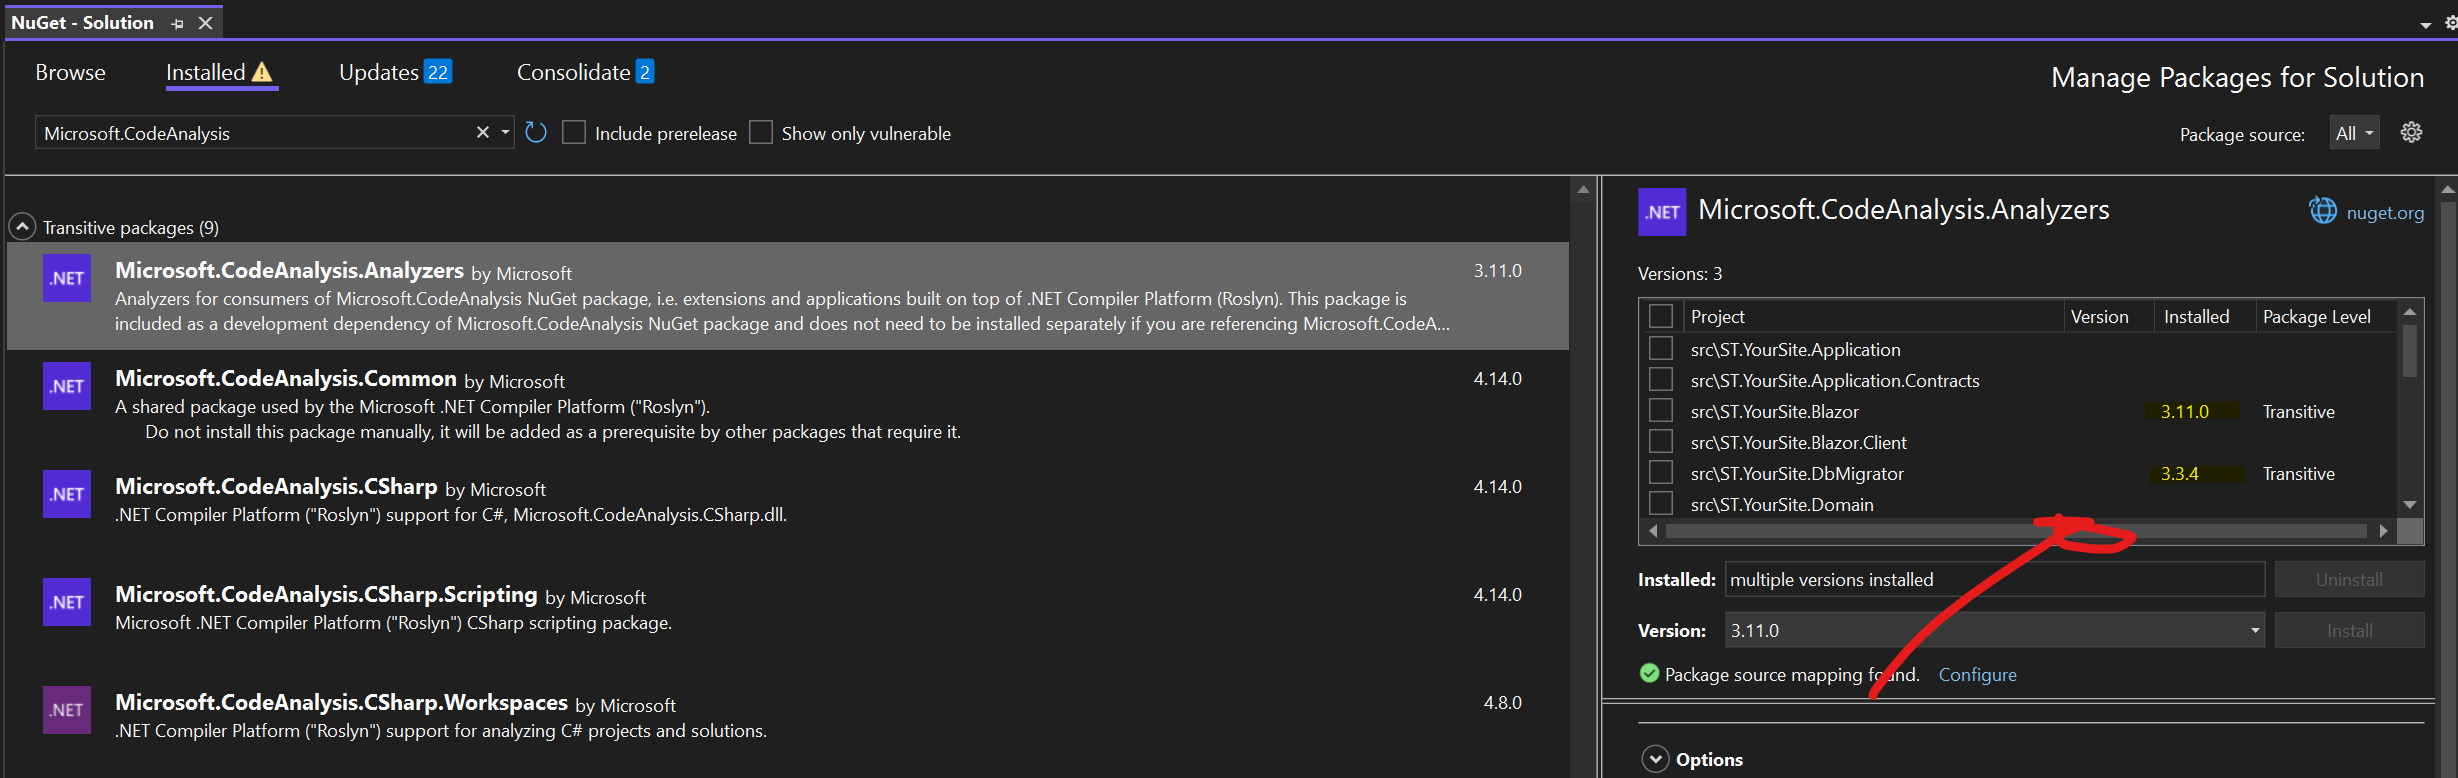Check src\ST.YourSite.Application.Contracts project box
Viewport: 2458px width, 778px height.
click(x=1661, y=379)
